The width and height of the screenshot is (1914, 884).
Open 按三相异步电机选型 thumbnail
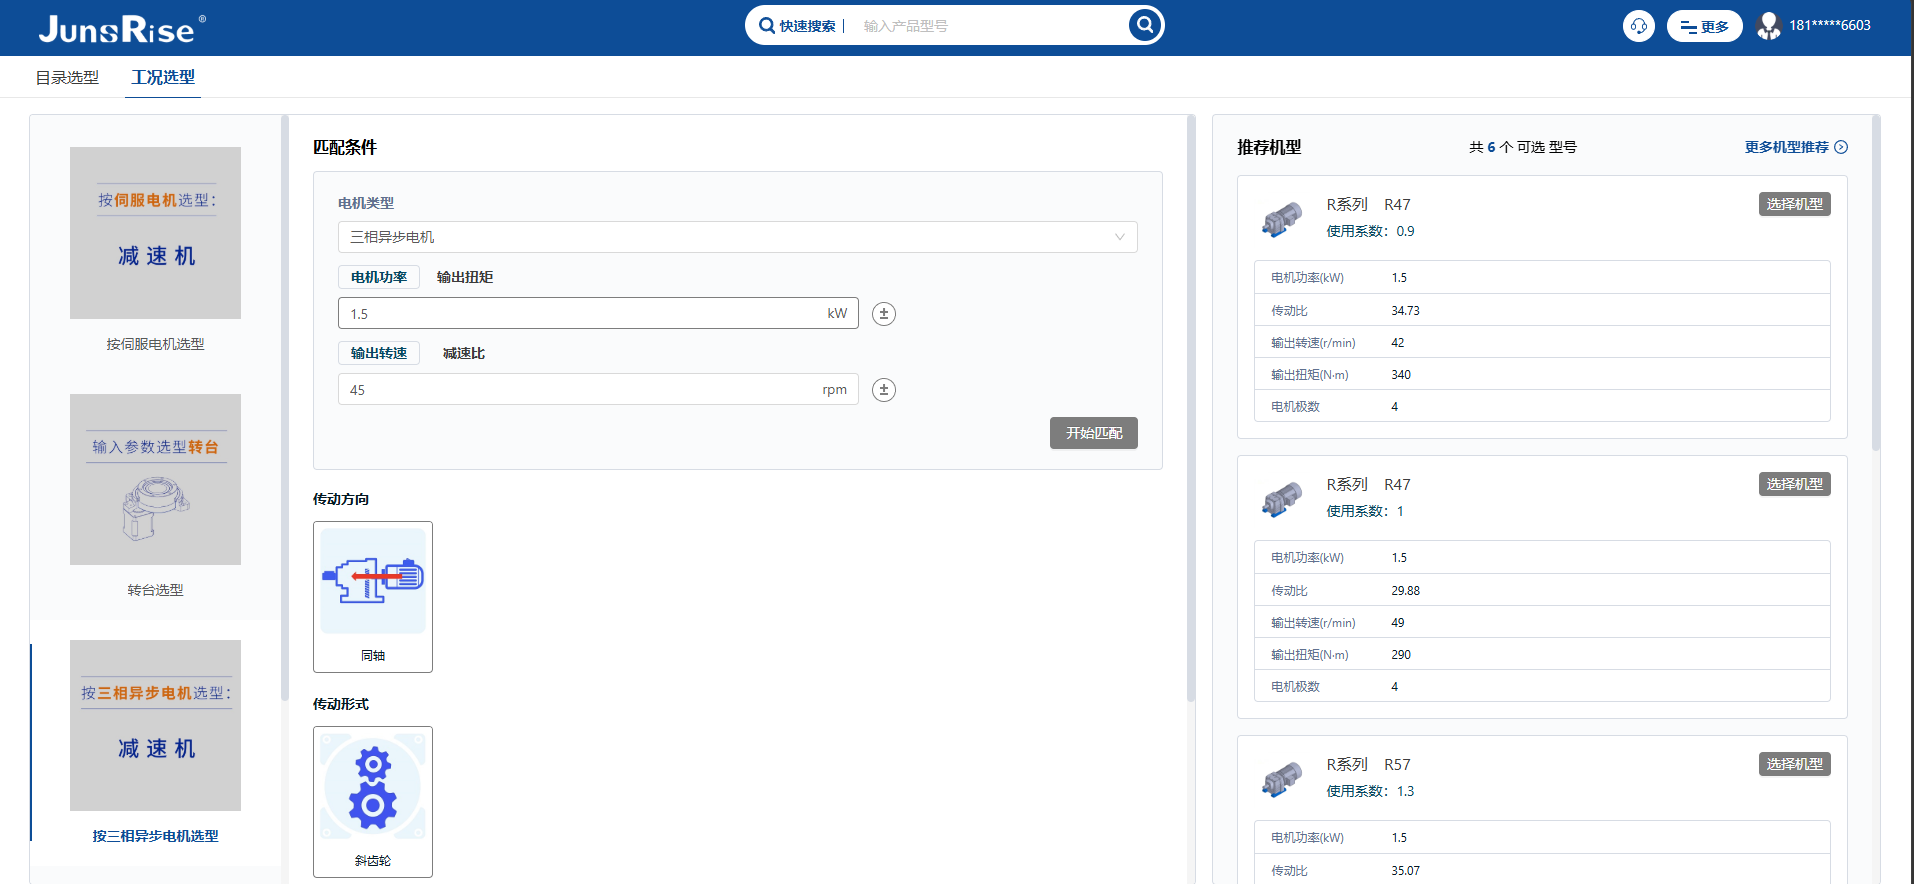(x=155, y=725)
